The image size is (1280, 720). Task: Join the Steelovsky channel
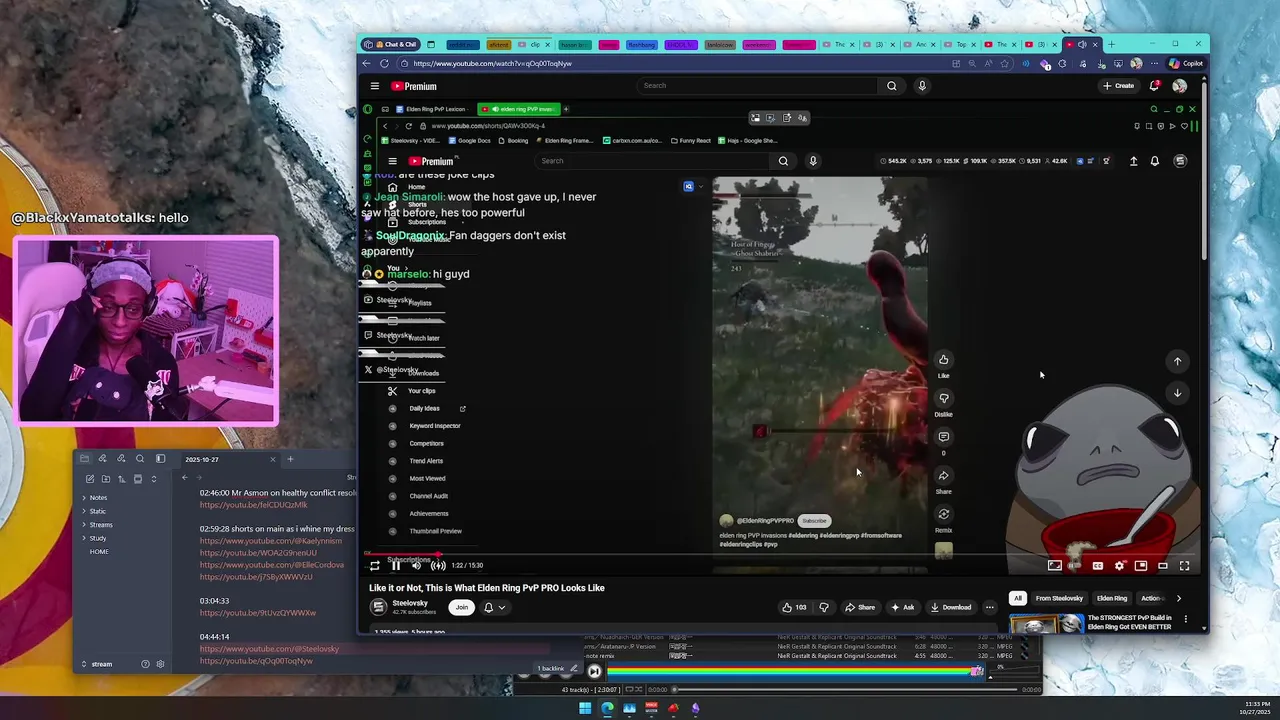[461, 607]
